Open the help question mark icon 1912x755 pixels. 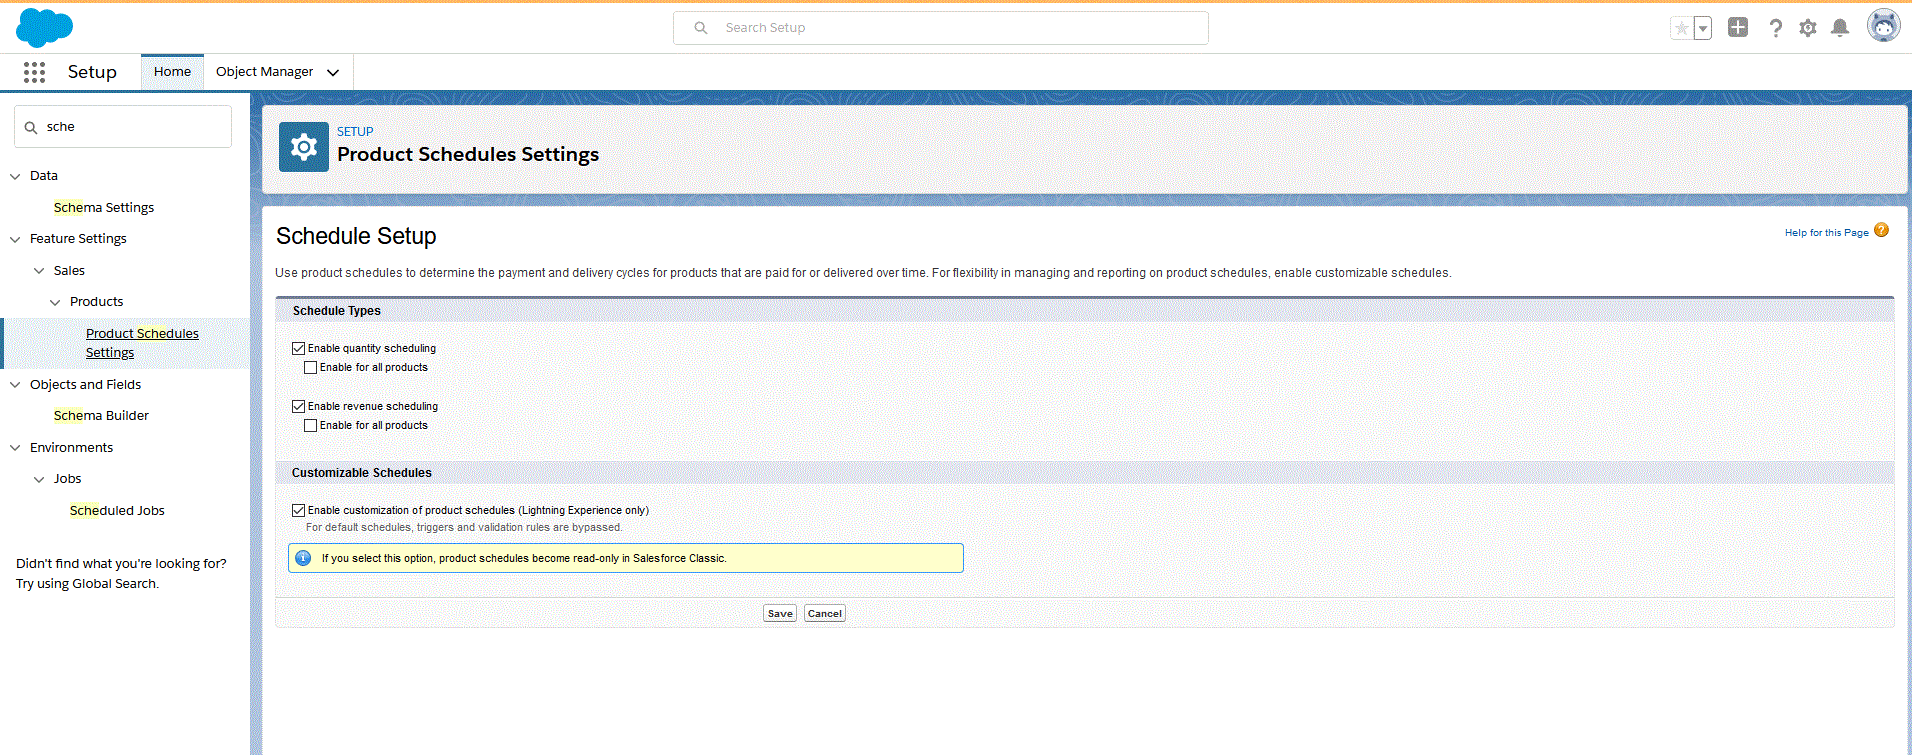point(1775,28)
